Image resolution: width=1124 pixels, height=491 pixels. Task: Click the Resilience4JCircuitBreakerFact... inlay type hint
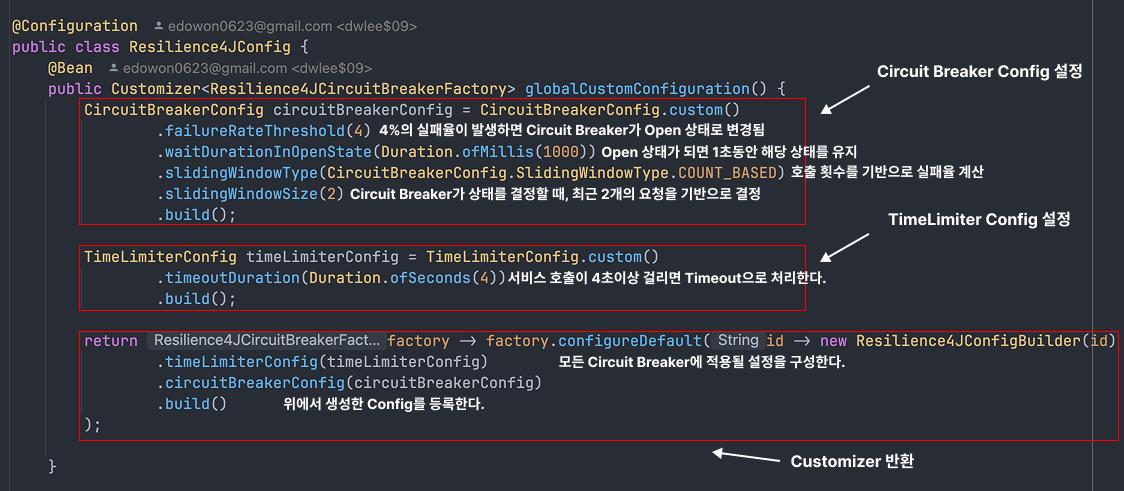267,340
